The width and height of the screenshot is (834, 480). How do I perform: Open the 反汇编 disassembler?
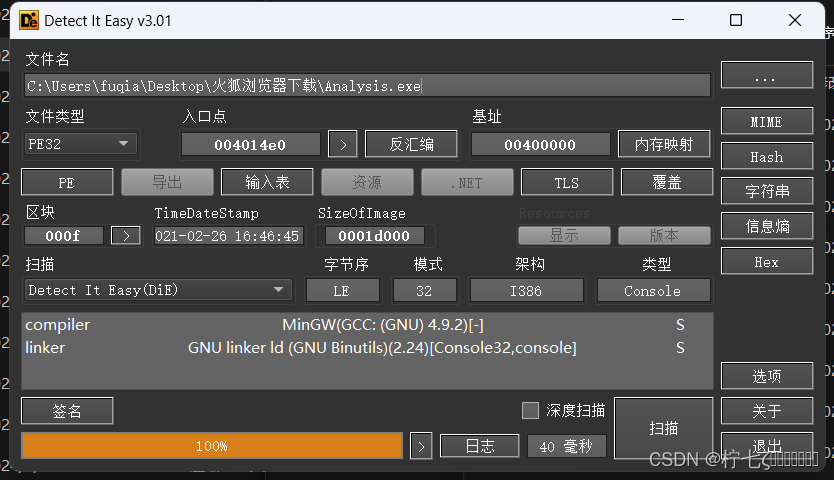(411, 144)
